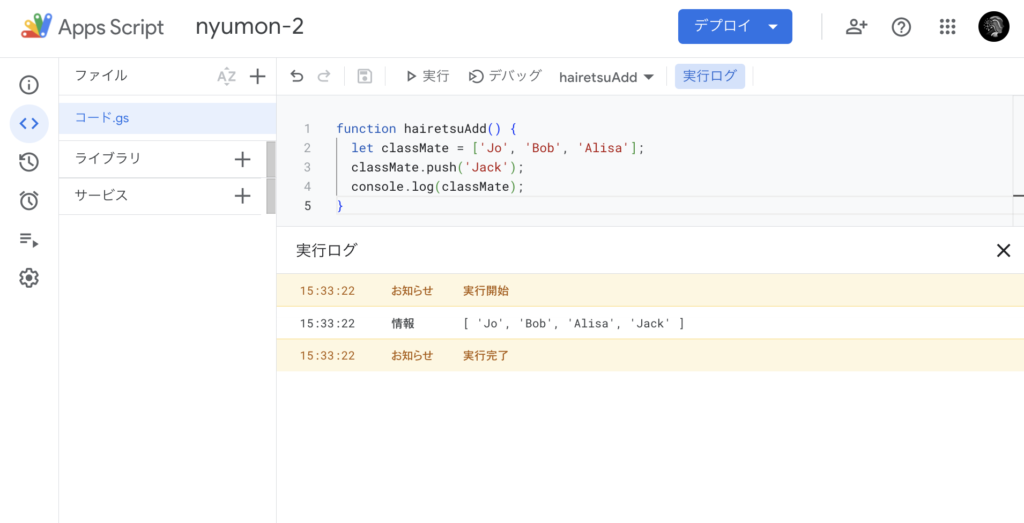Open Project Settings gear icon
The height and width of the screenshot is (523, 1024).
(x=29, y=278)
